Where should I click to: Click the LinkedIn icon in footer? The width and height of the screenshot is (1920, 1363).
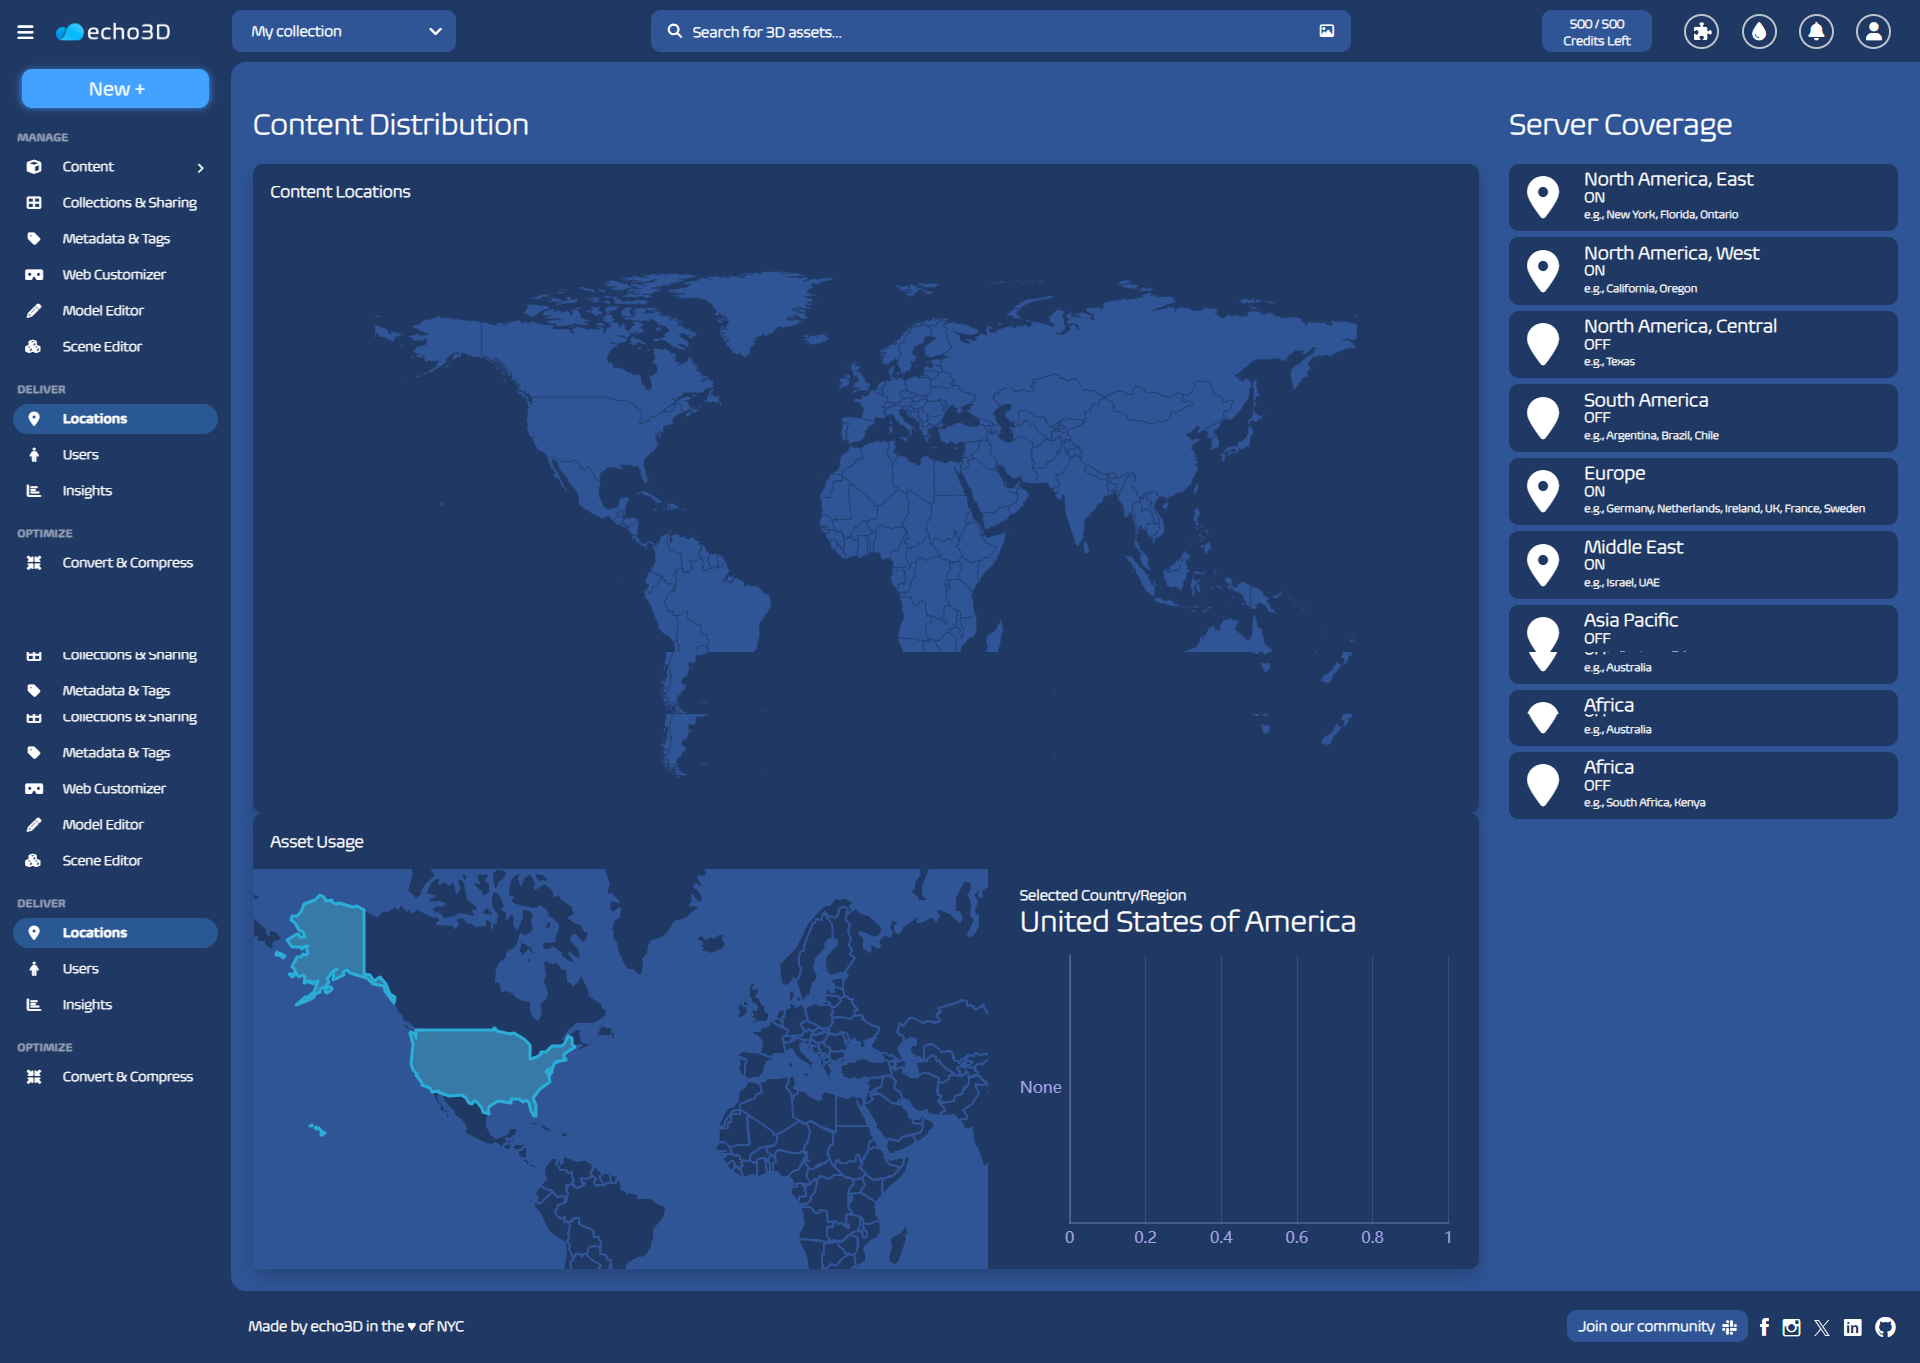pyautogui.click(x=1853, y=1327)
